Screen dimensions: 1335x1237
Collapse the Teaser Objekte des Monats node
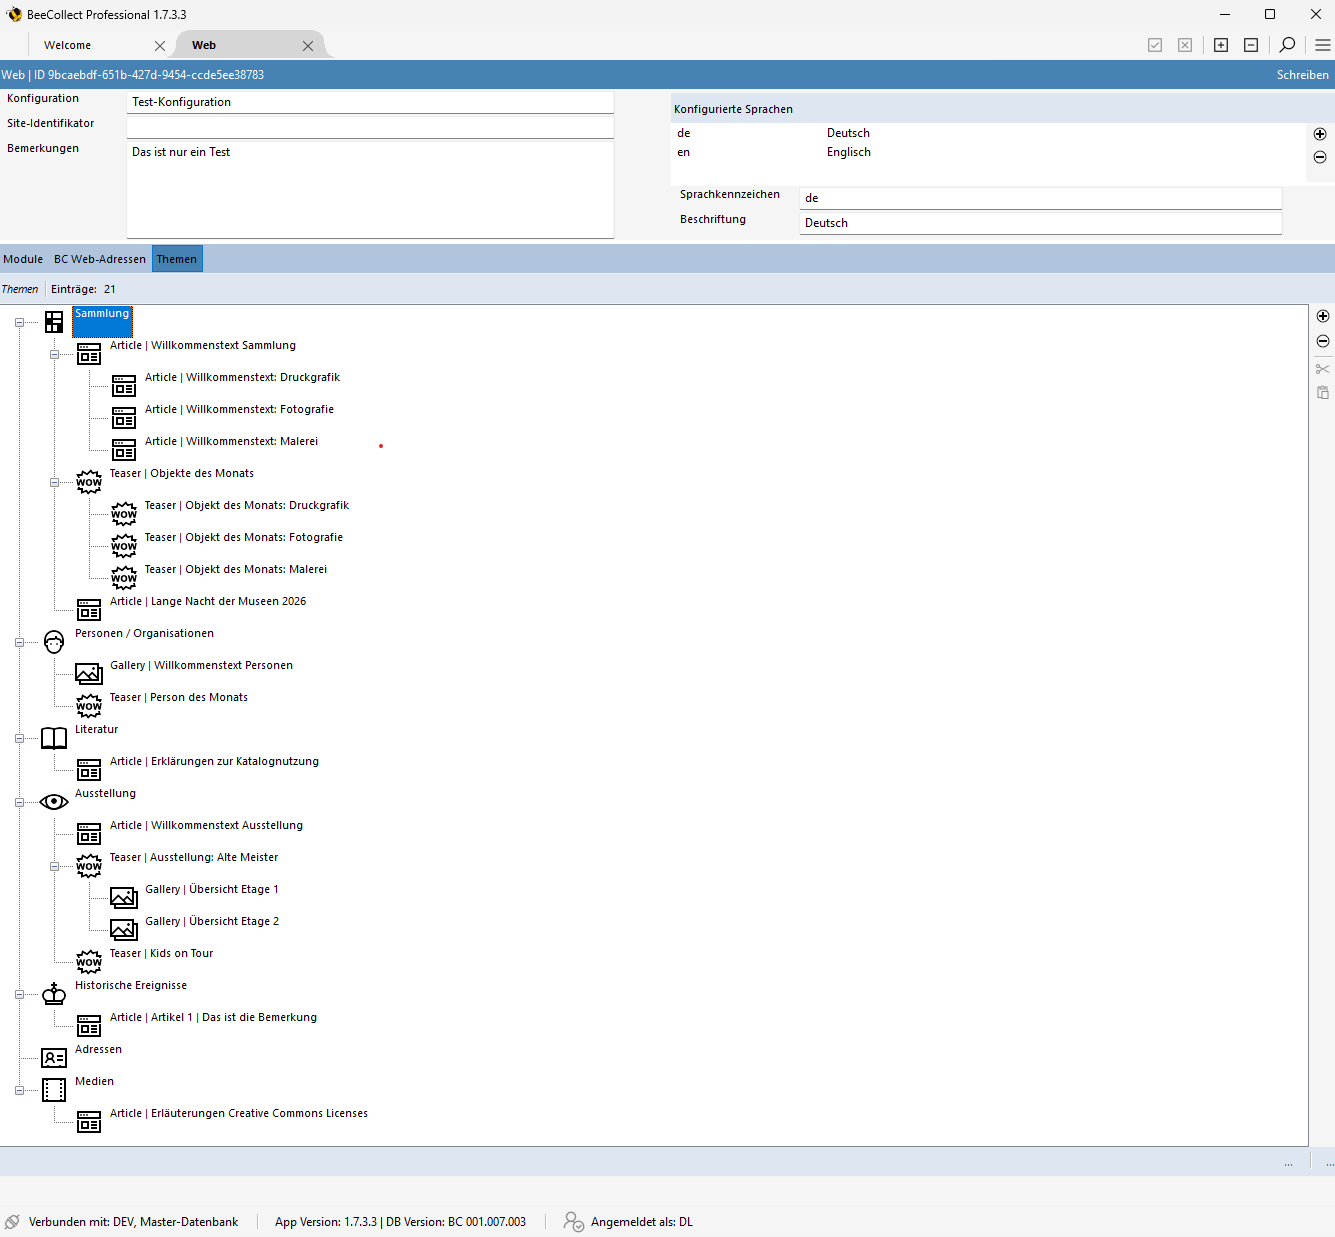[x=55, y=482]
